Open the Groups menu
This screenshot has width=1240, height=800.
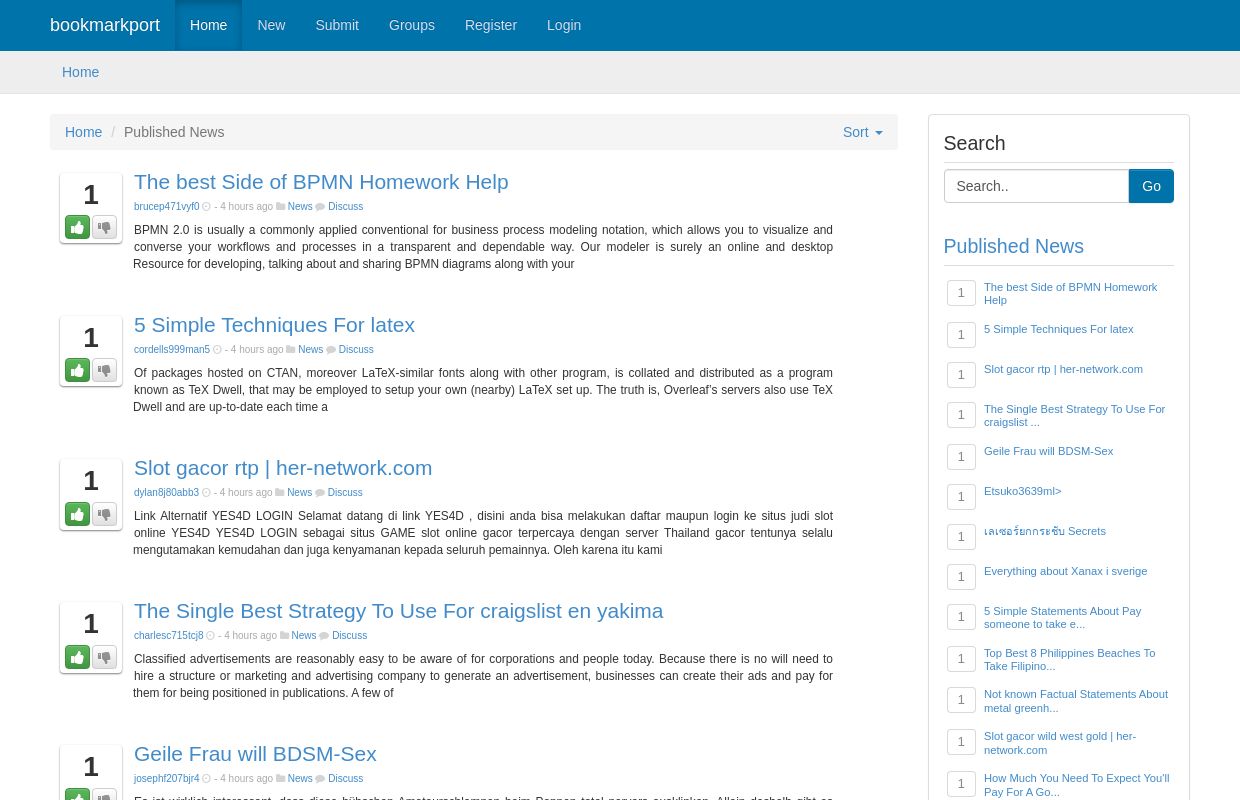411,25
